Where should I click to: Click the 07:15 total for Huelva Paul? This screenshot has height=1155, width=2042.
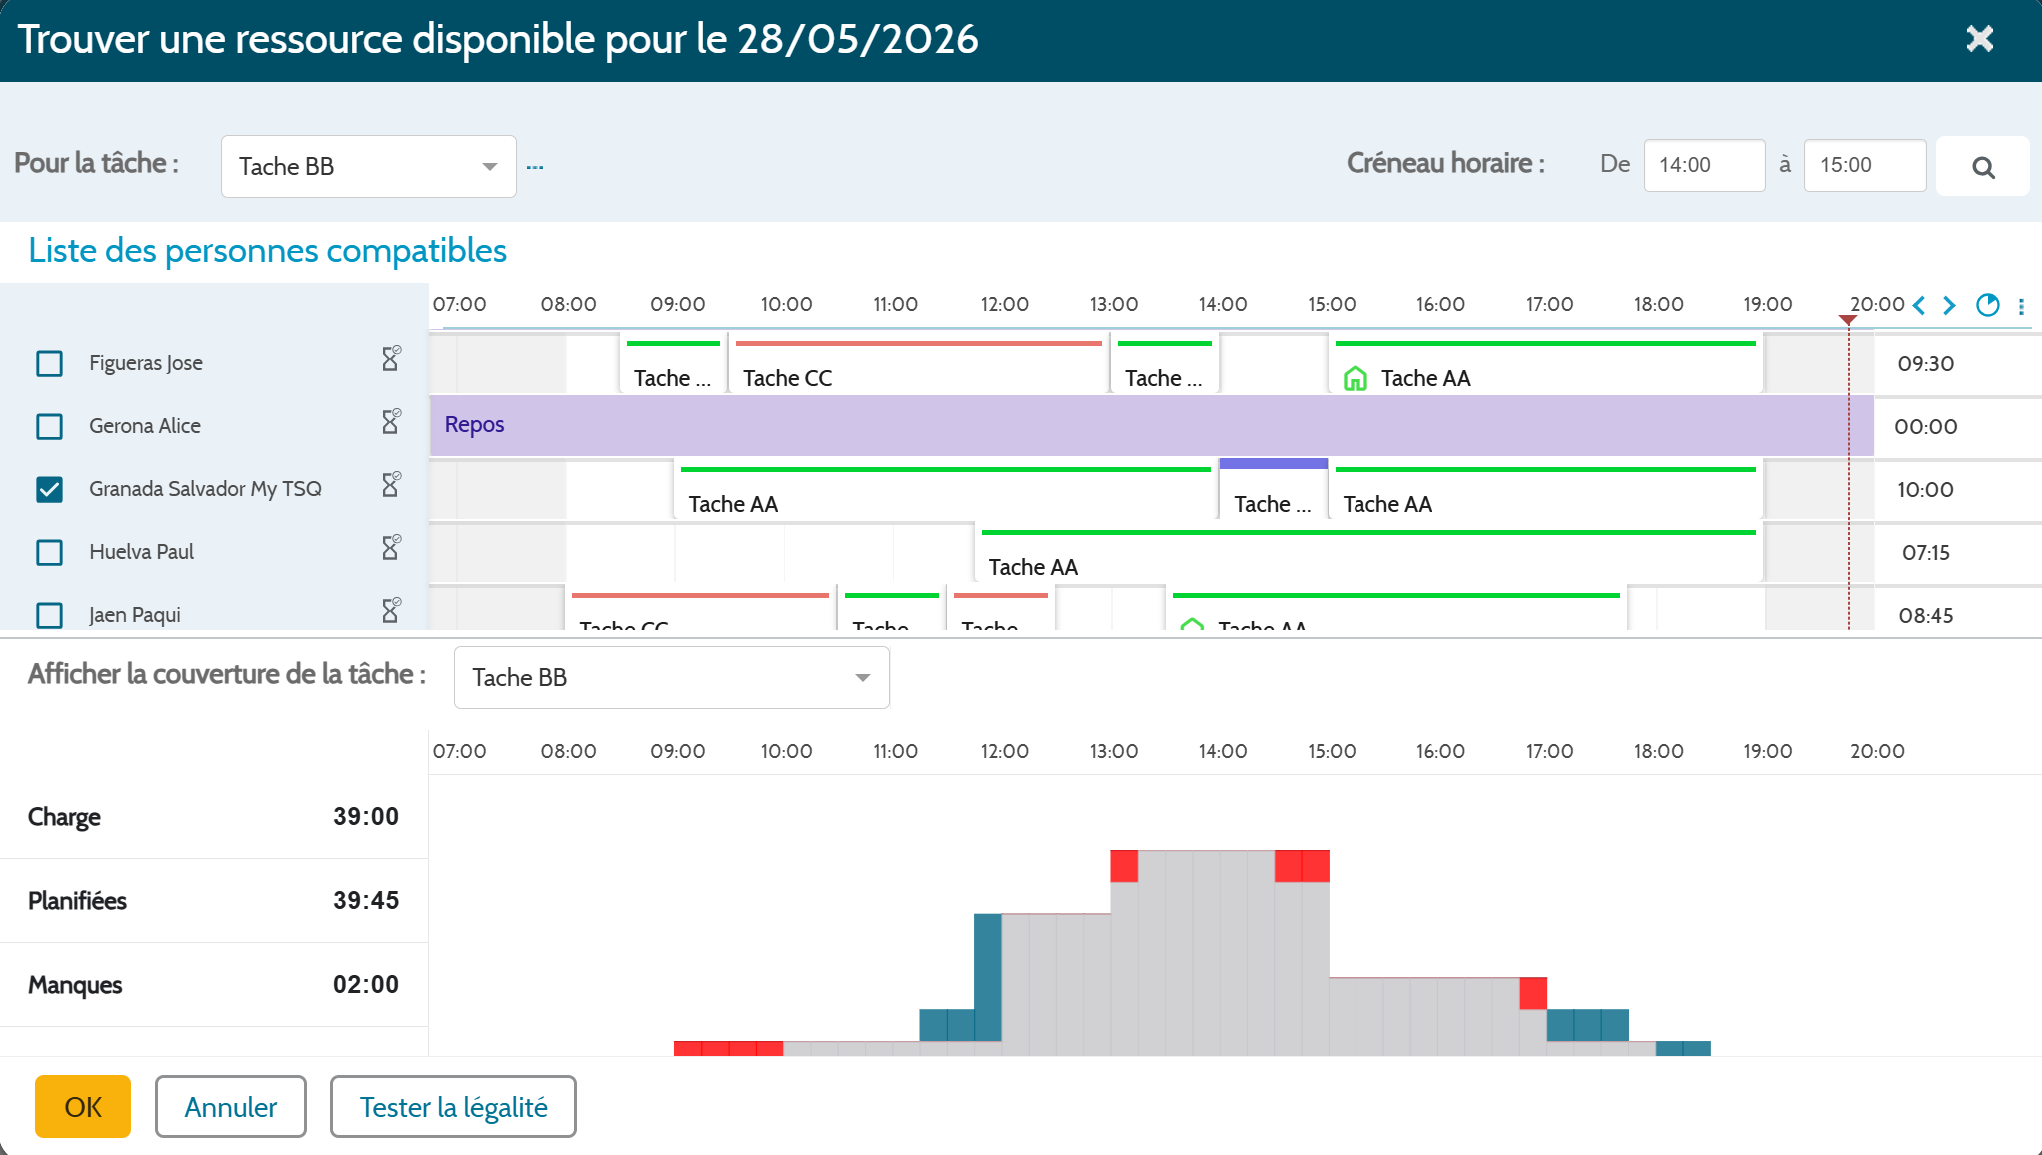click(x=1925, y=553)
